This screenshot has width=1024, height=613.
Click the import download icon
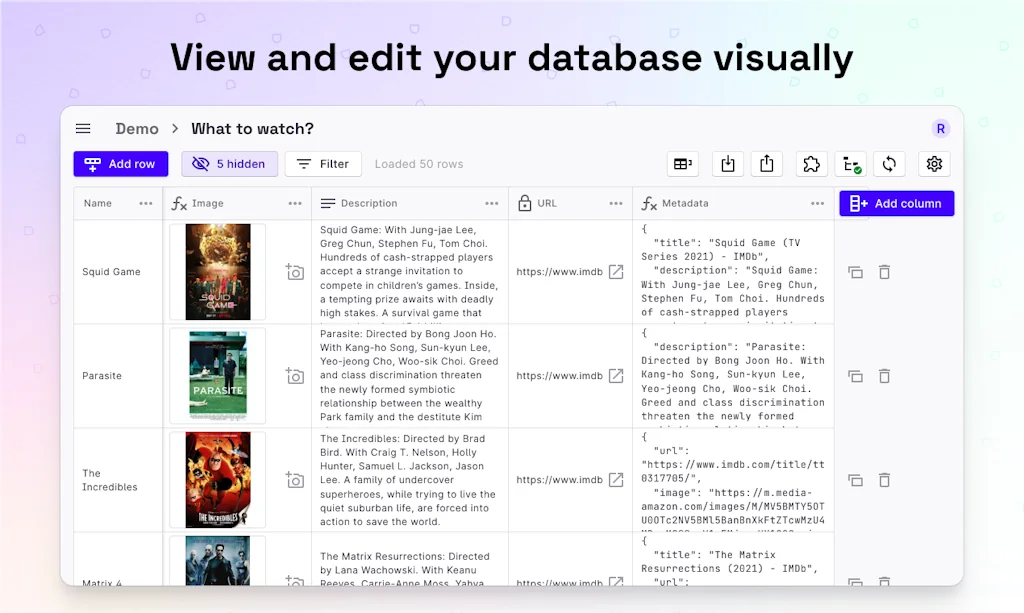(728, 164)
